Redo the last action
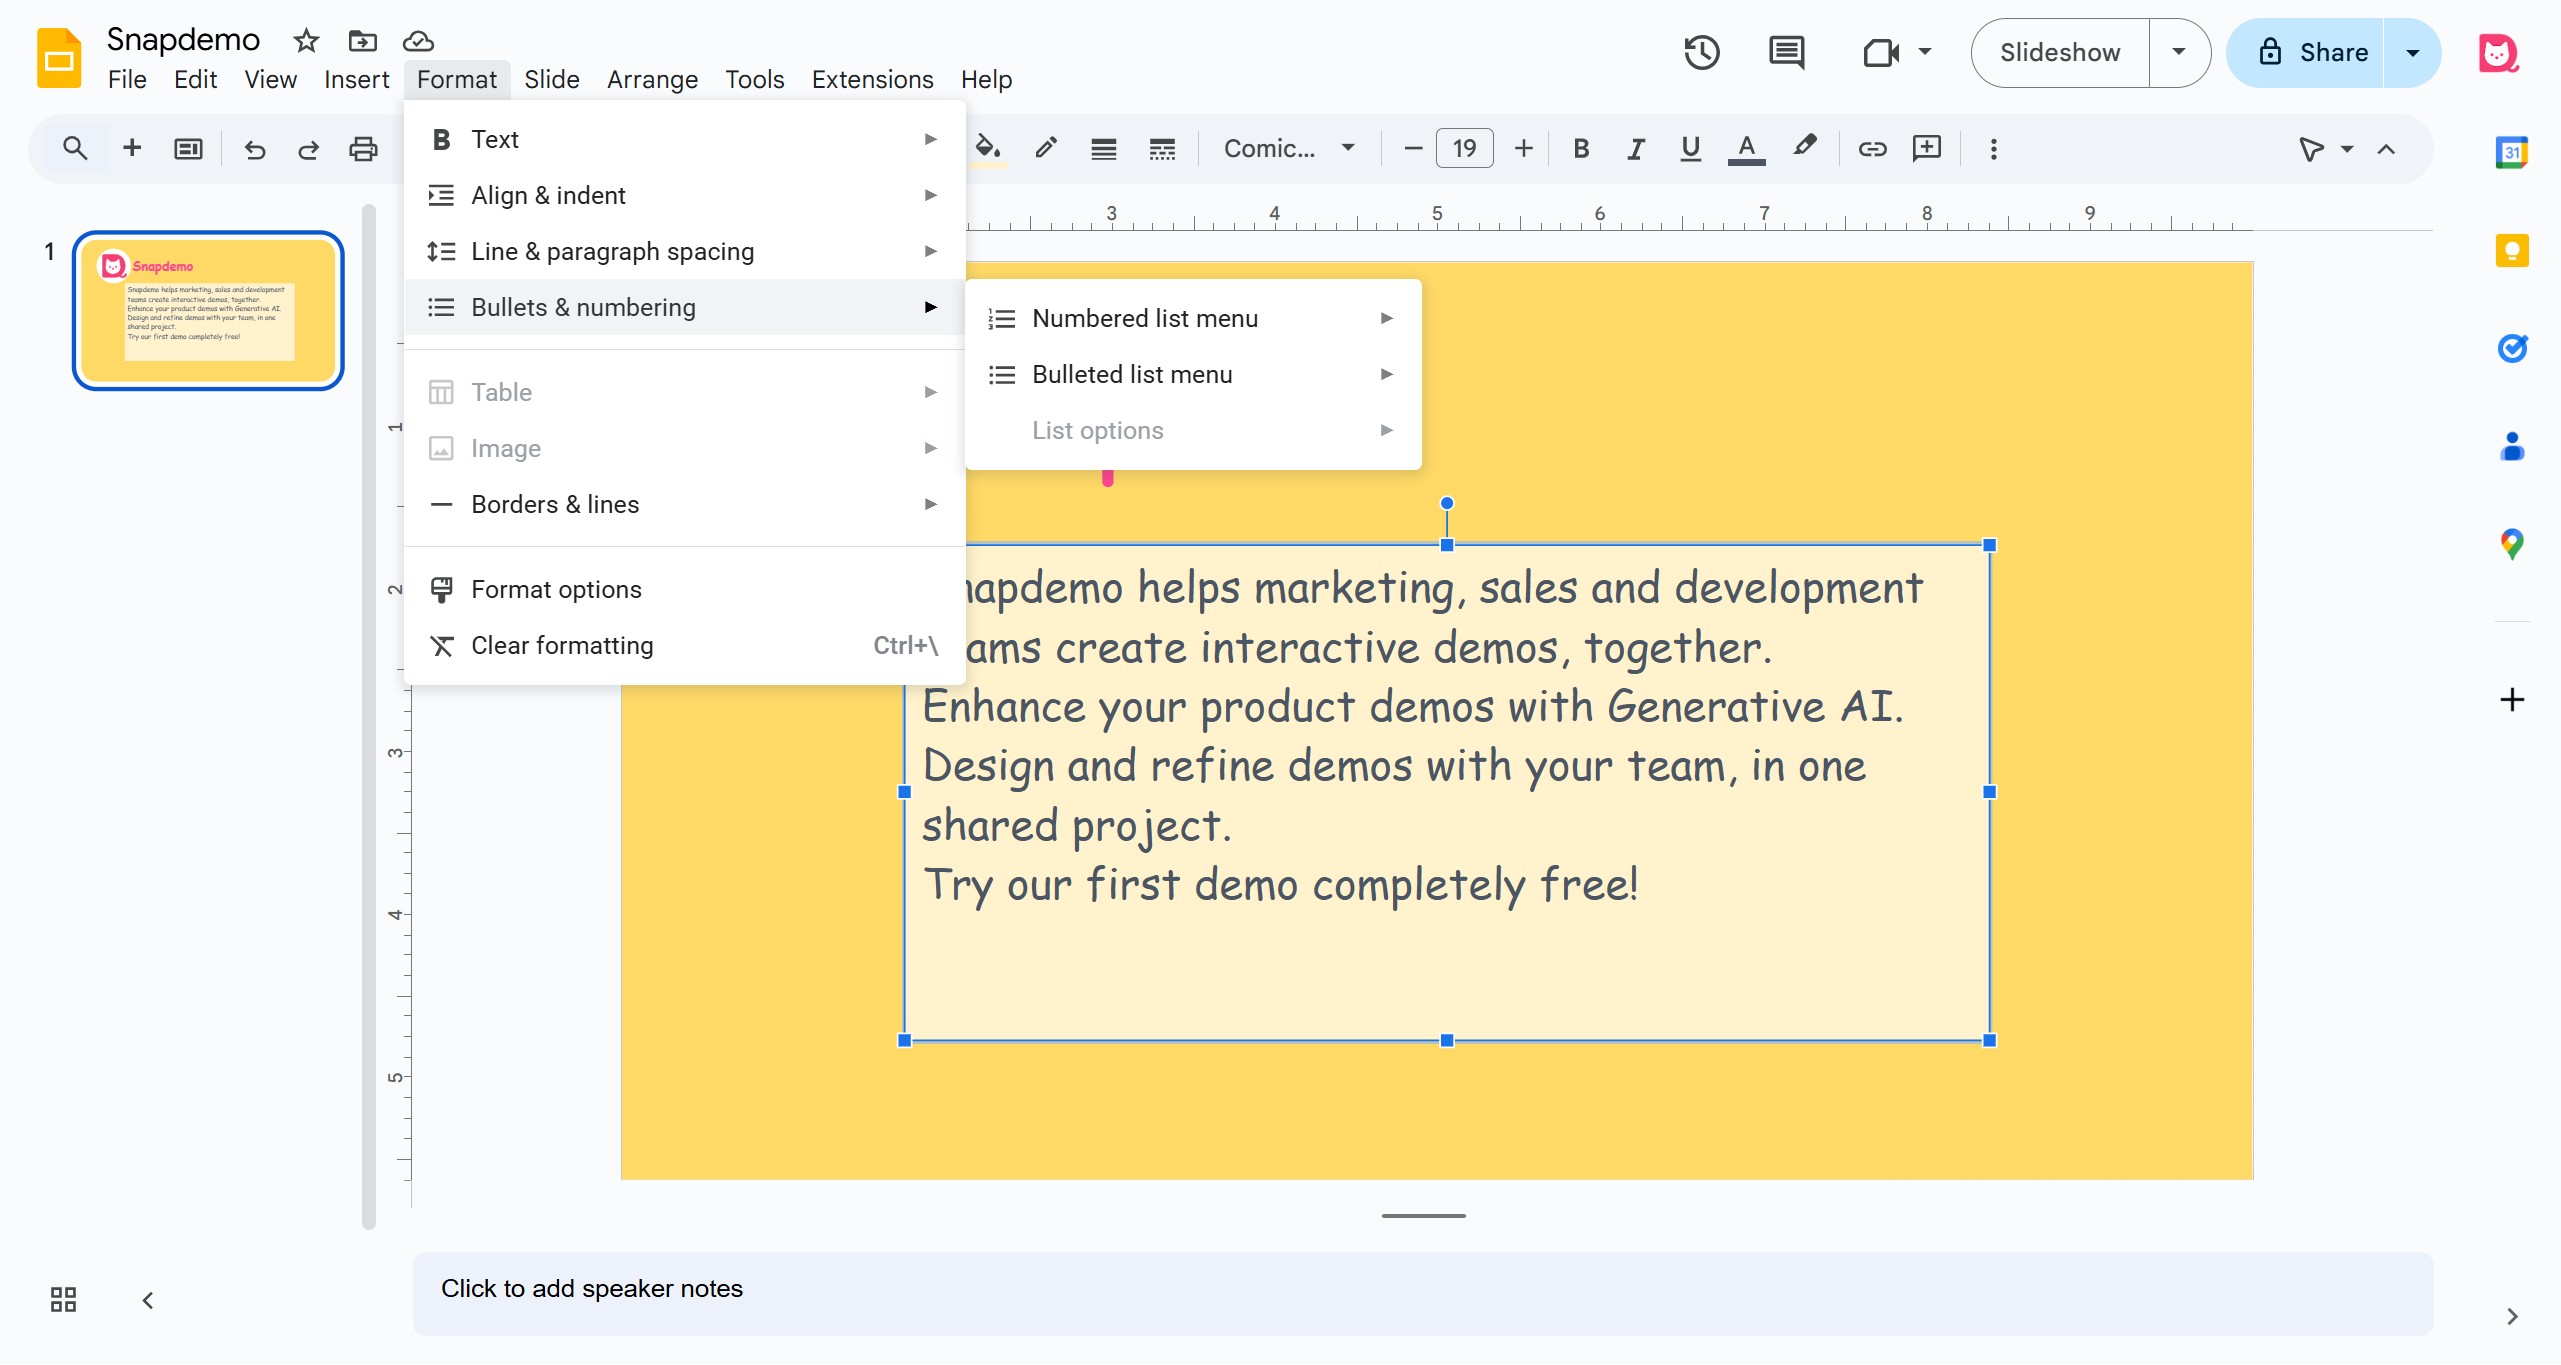This screenshot has height=1365, width=2561. tap(308, 150)
